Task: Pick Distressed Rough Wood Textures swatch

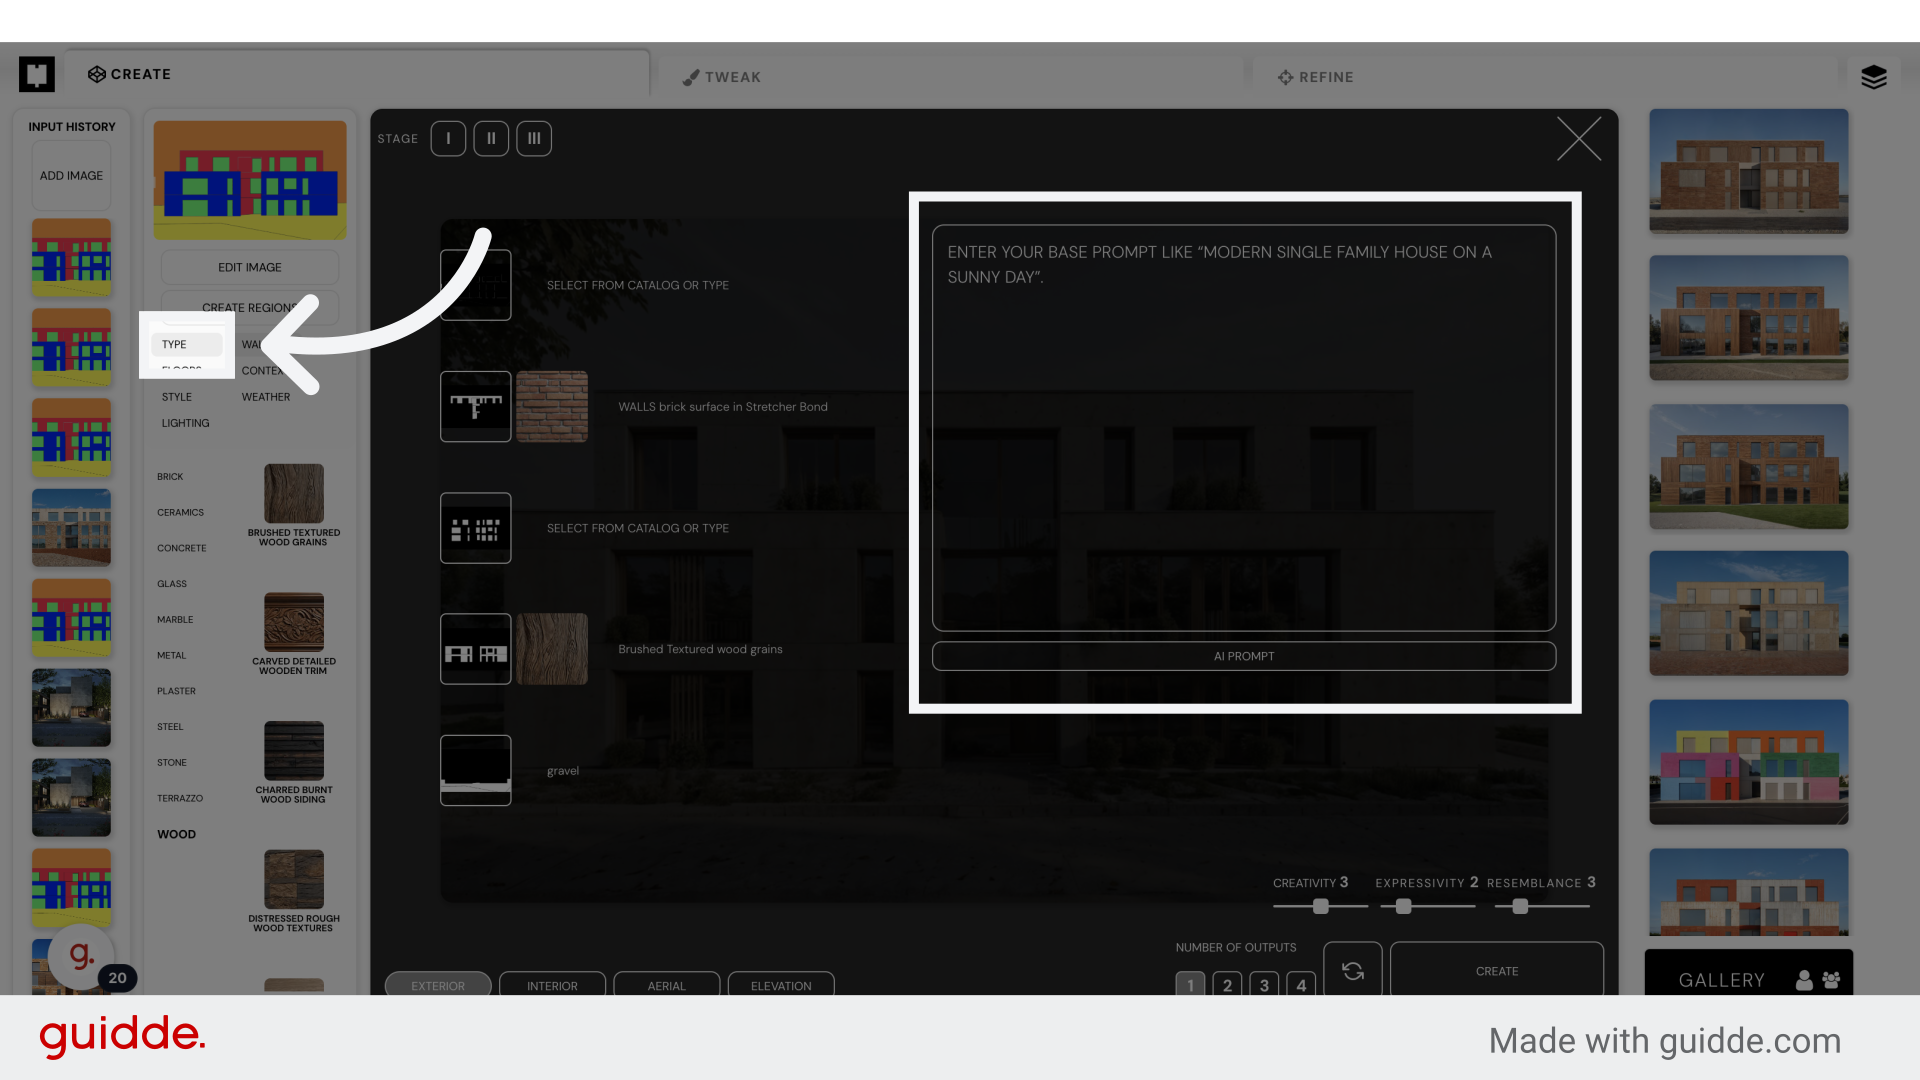Action: pyautogui.click(x=294, y=879)
